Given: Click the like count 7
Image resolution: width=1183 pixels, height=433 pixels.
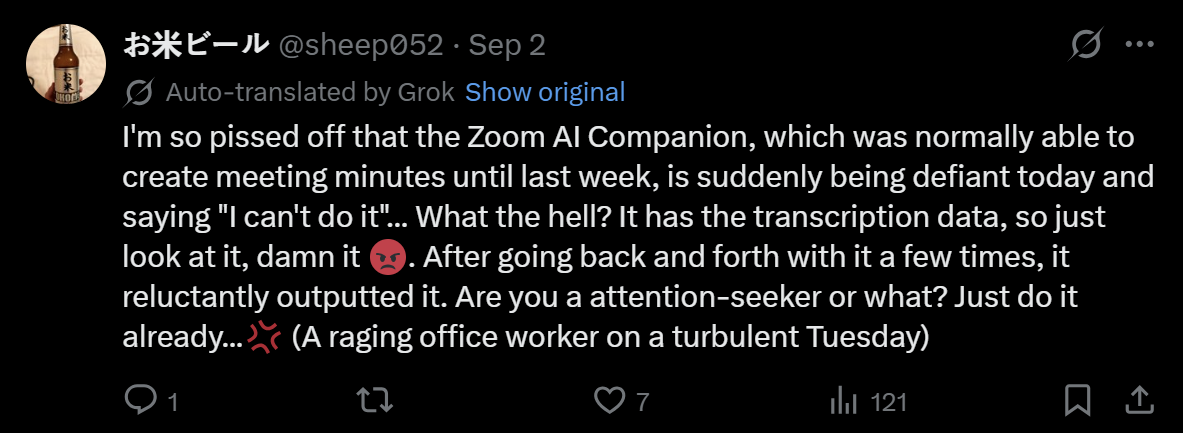Looking at the screenshot, I should tap(642, 402).
